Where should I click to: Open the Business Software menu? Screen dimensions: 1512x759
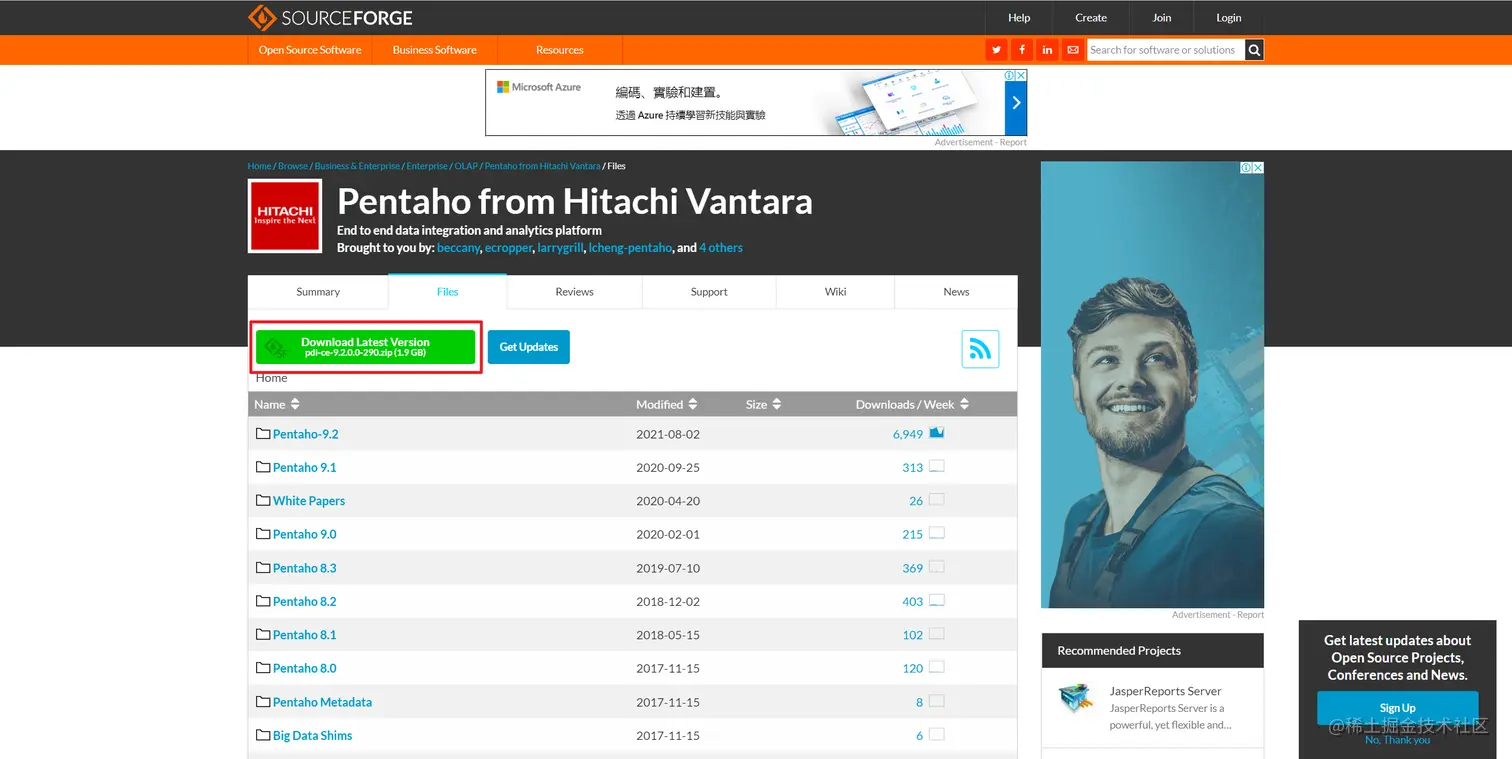pos(434,50)
